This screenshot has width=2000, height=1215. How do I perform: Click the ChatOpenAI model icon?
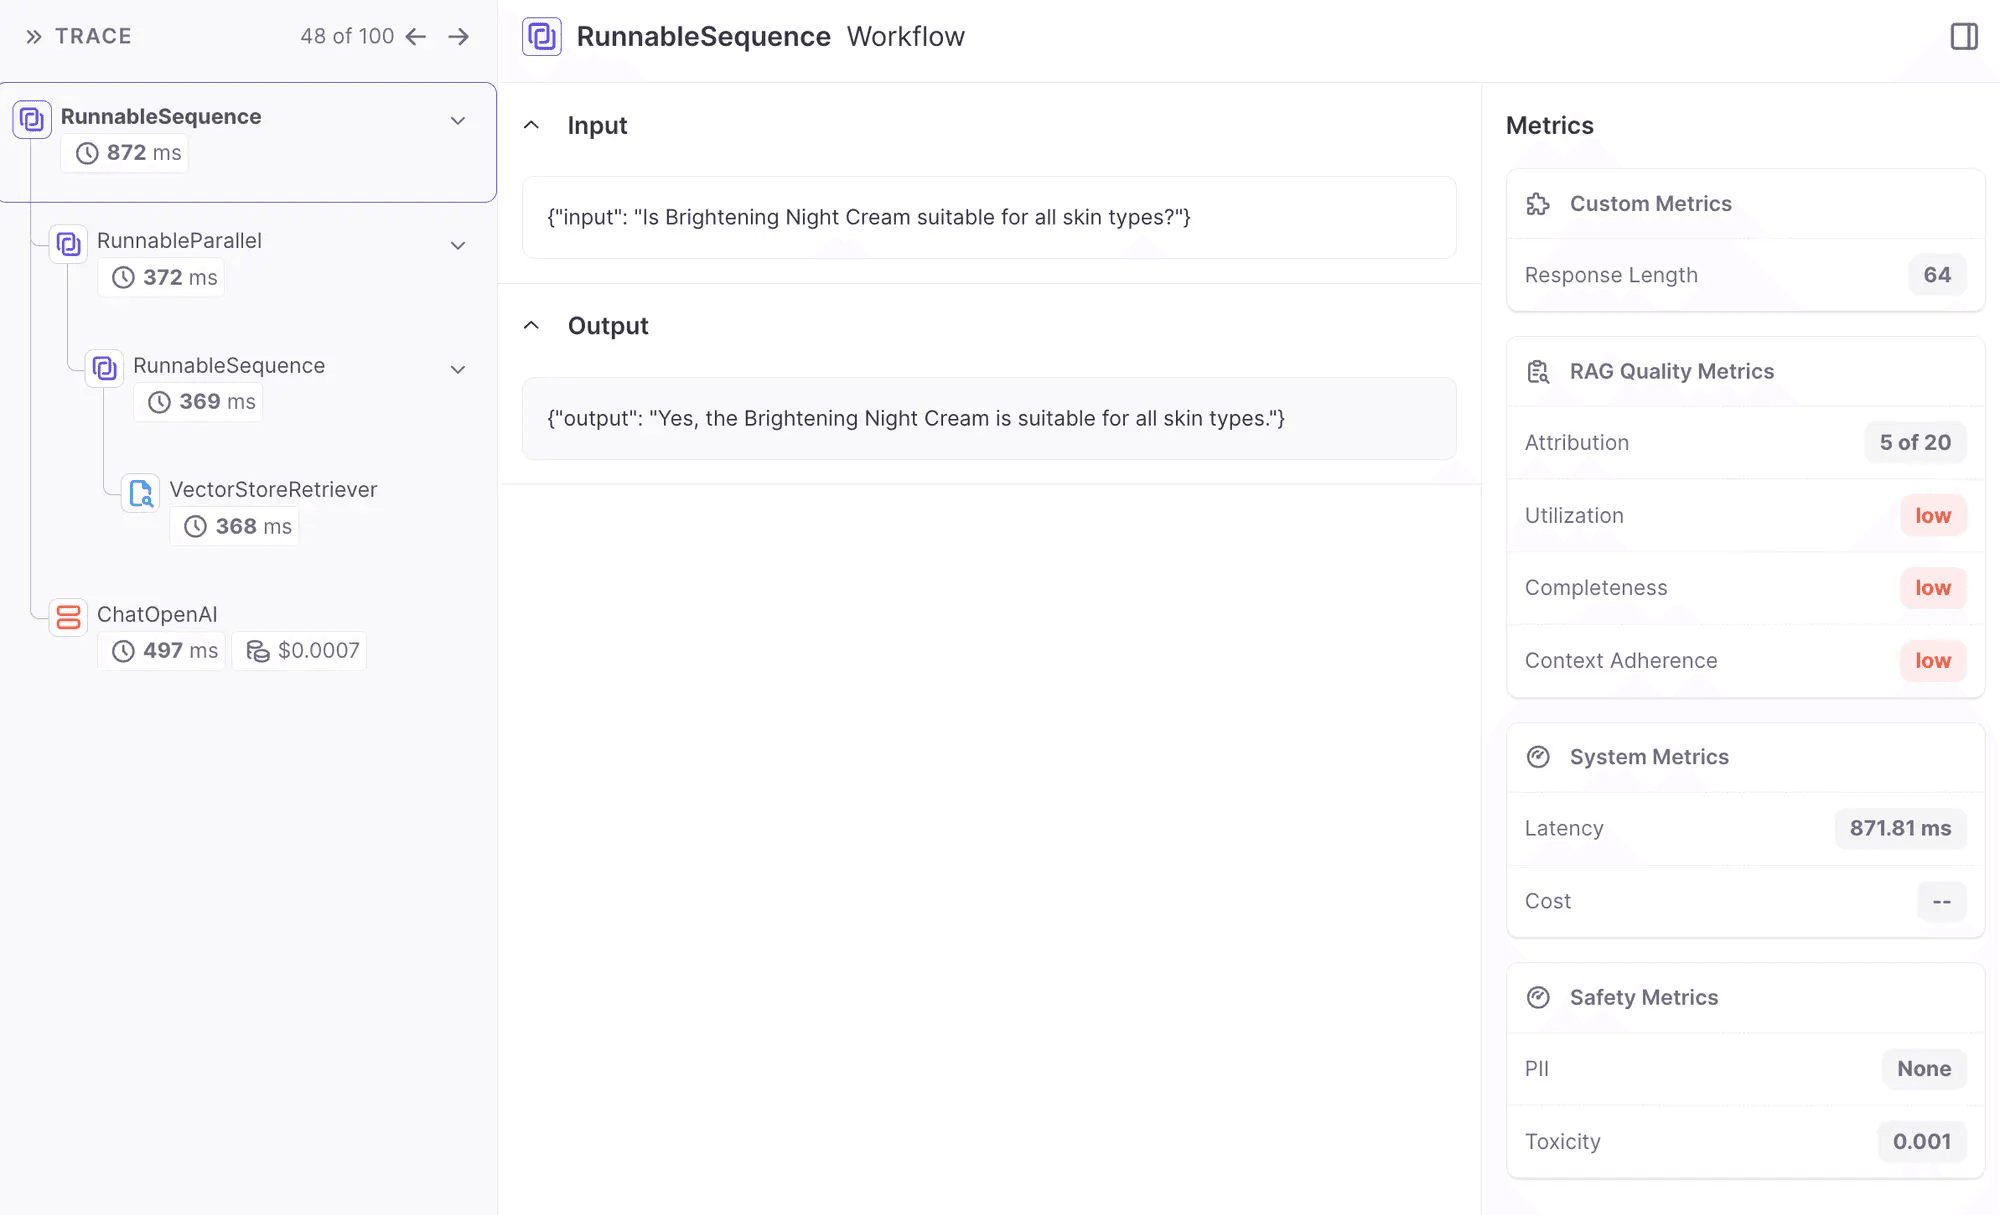pos(68,617)
